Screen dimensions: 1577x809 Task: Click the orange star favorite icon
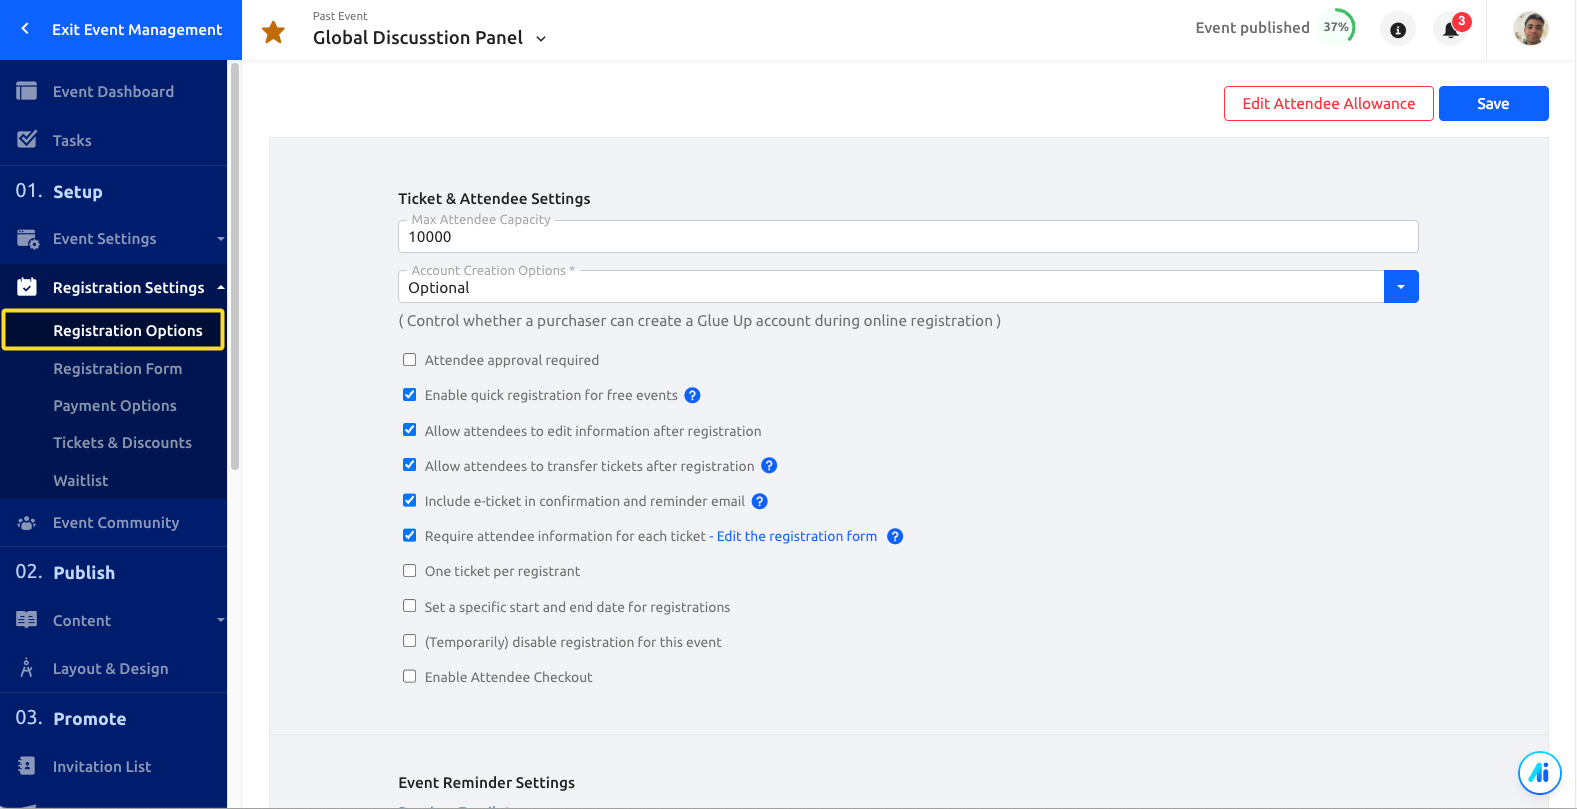[273, 33]
